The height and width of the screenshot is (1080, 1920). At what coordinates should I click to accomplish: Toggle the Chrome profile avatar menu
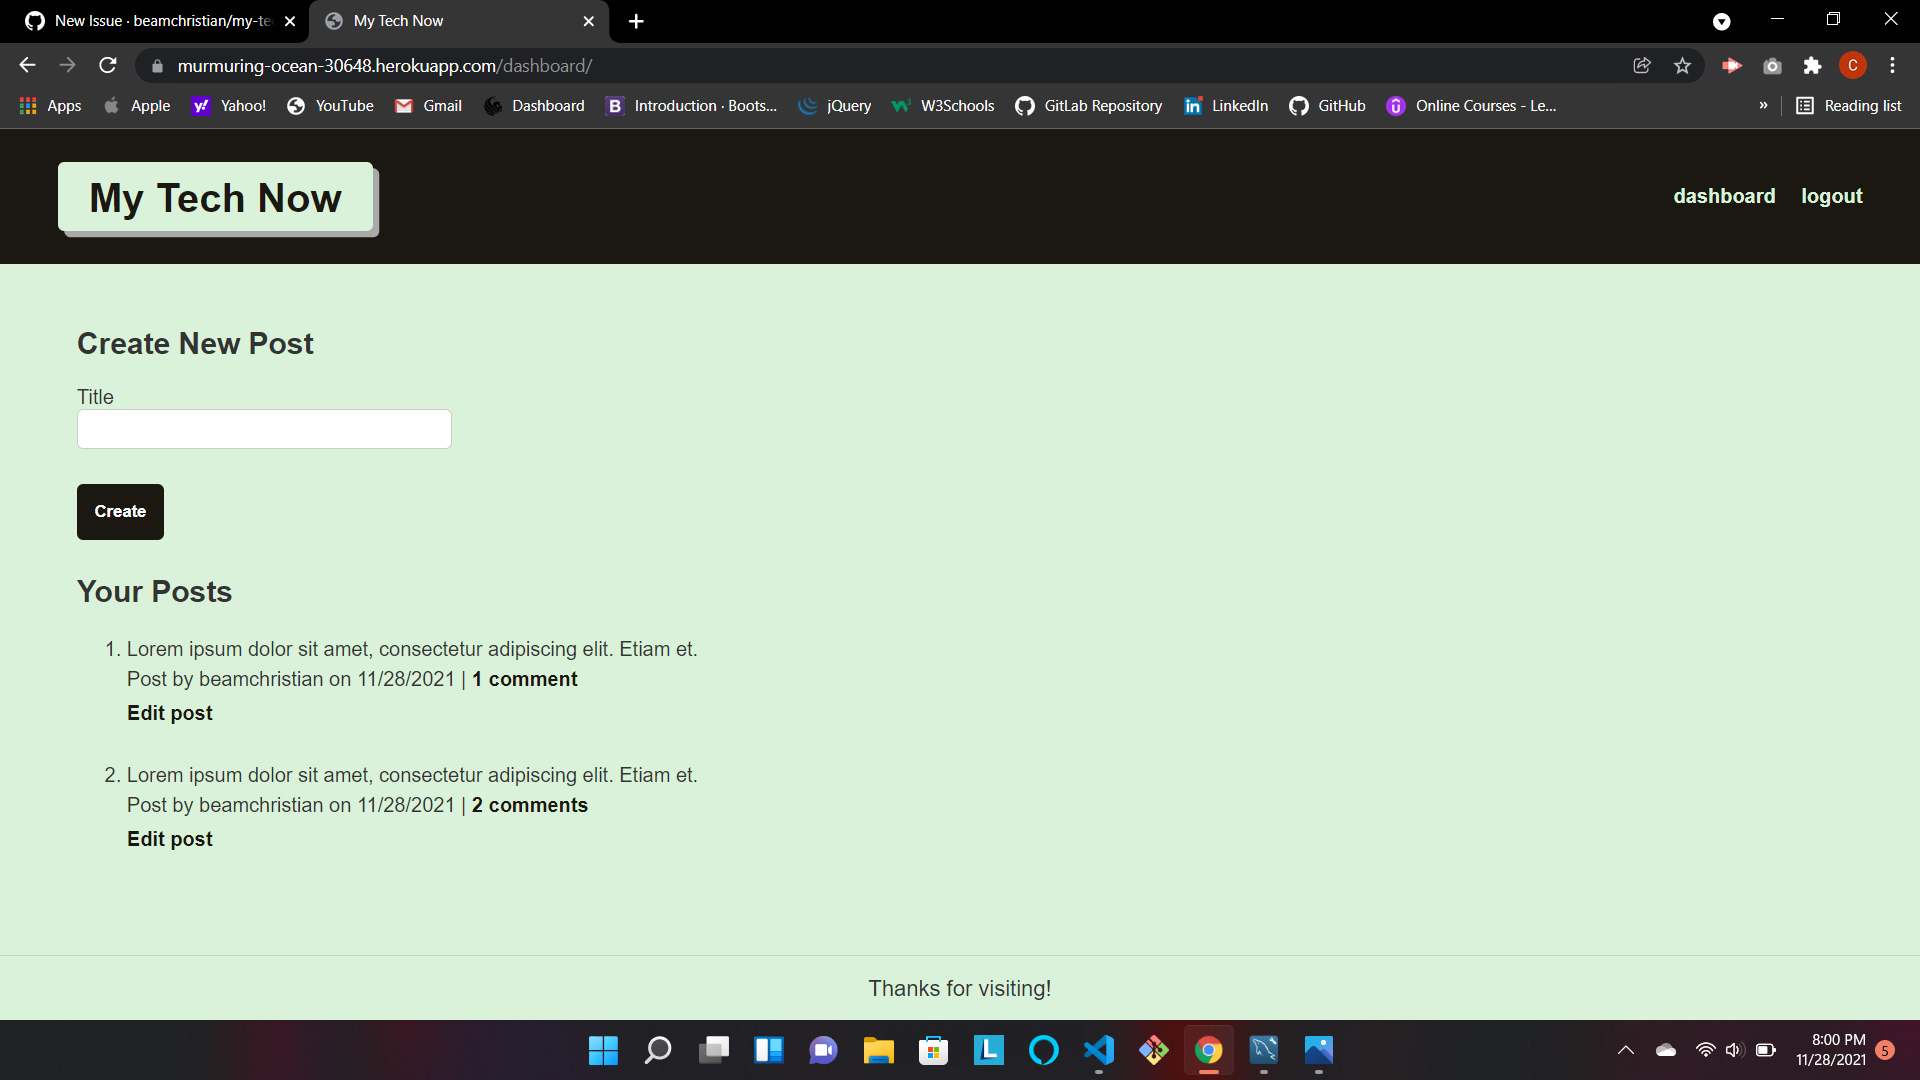(x=1853, y=65)
